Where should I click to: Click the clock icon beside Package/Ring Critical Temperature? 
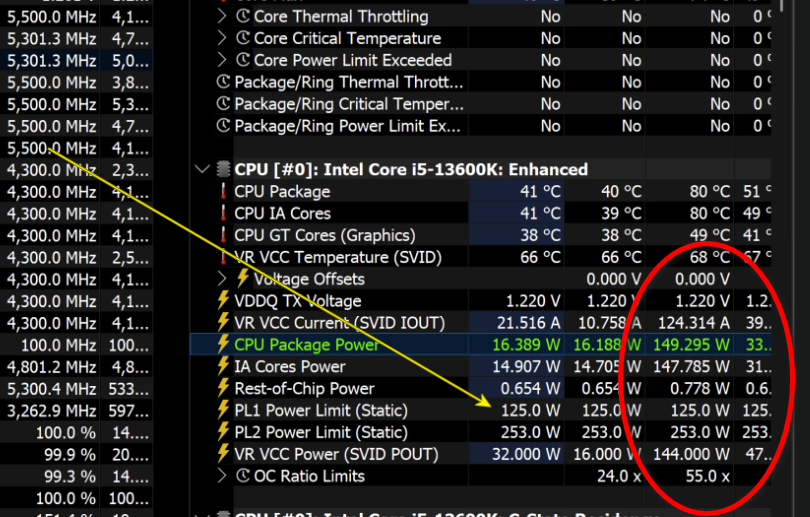point(223,104)
